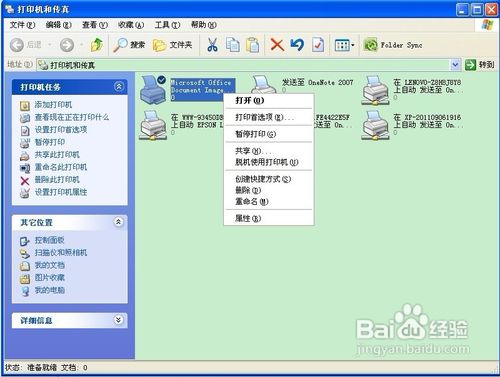Image resolution: width=500 pixels, height=377 pixels.
Task: Open the Folders (文件夹) pane
Action: coord(172,45)
